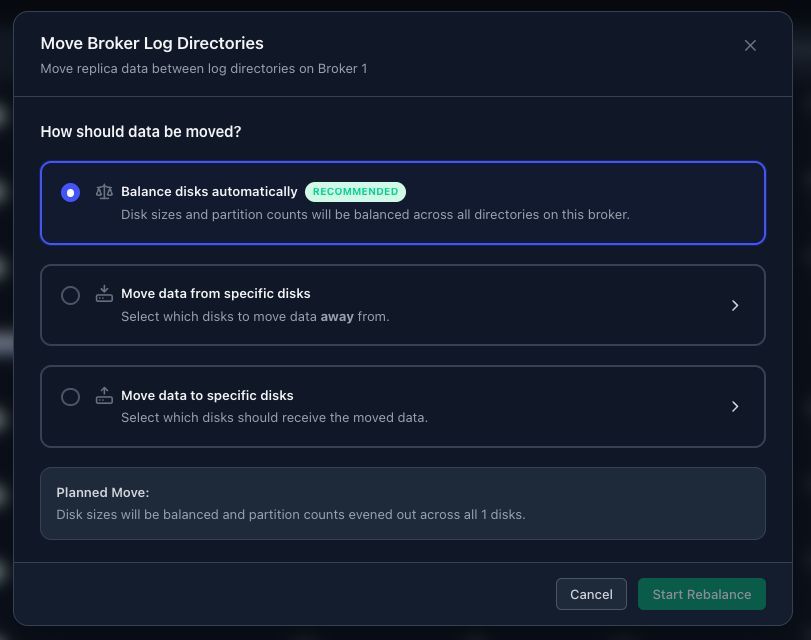Click the 'Select which disks to move data away' text
The width and height of the screenshot is (811, 640).
(255, 316)
